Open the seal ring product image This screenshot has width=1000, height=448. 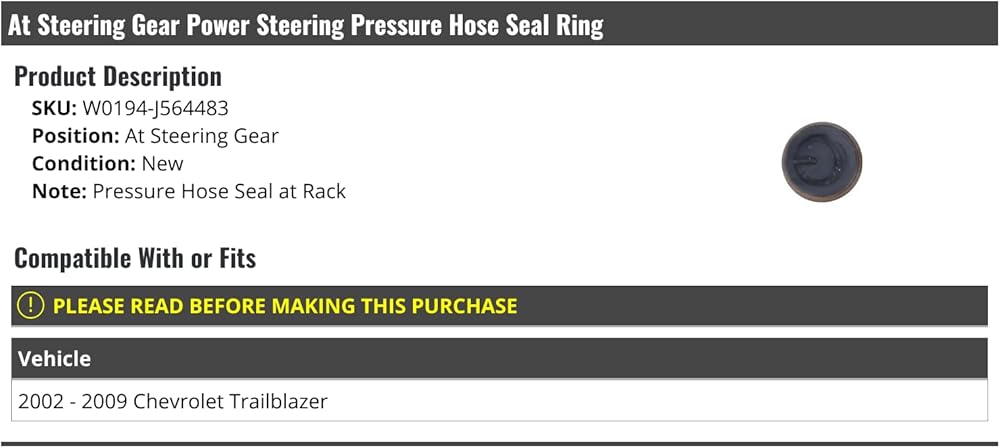point(821,161)
